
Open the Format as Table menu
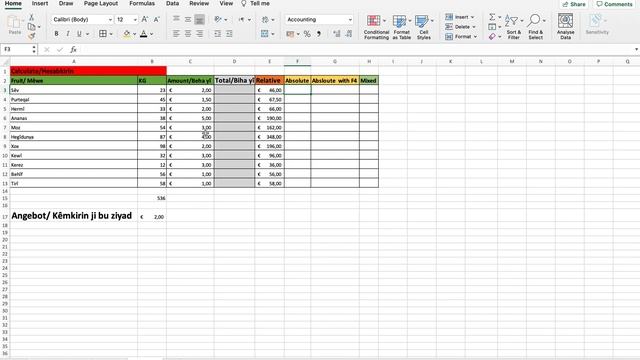coord(401,27)
